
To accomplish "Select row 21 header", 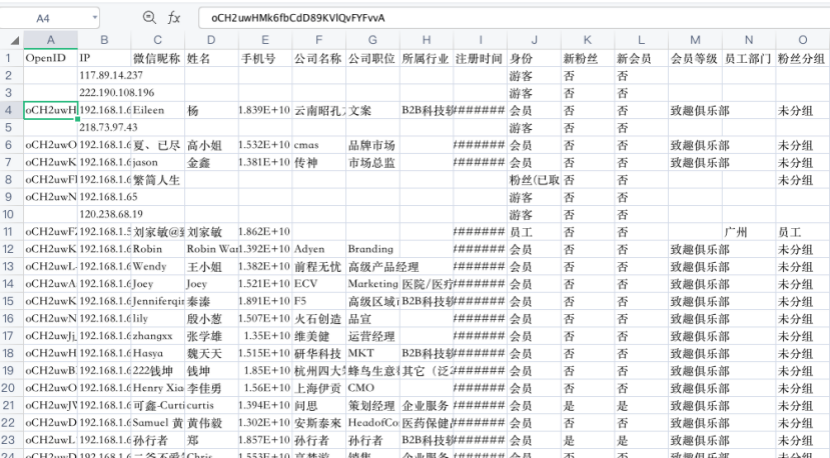I will [x=8, y=405].
